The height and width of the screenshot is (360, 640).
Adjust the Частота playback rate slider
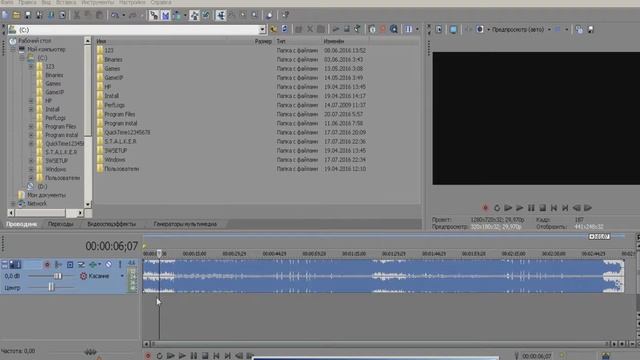pos(90,351)
